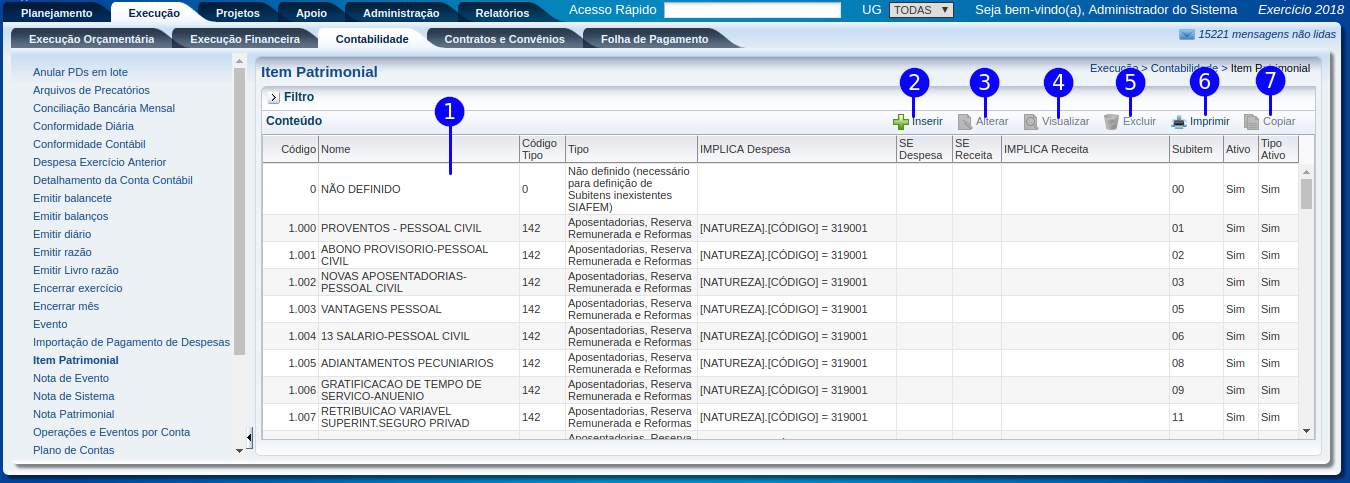Open unread messages envelope icon
This screenshot has width=1350, height=483.
pos(1187,34)
